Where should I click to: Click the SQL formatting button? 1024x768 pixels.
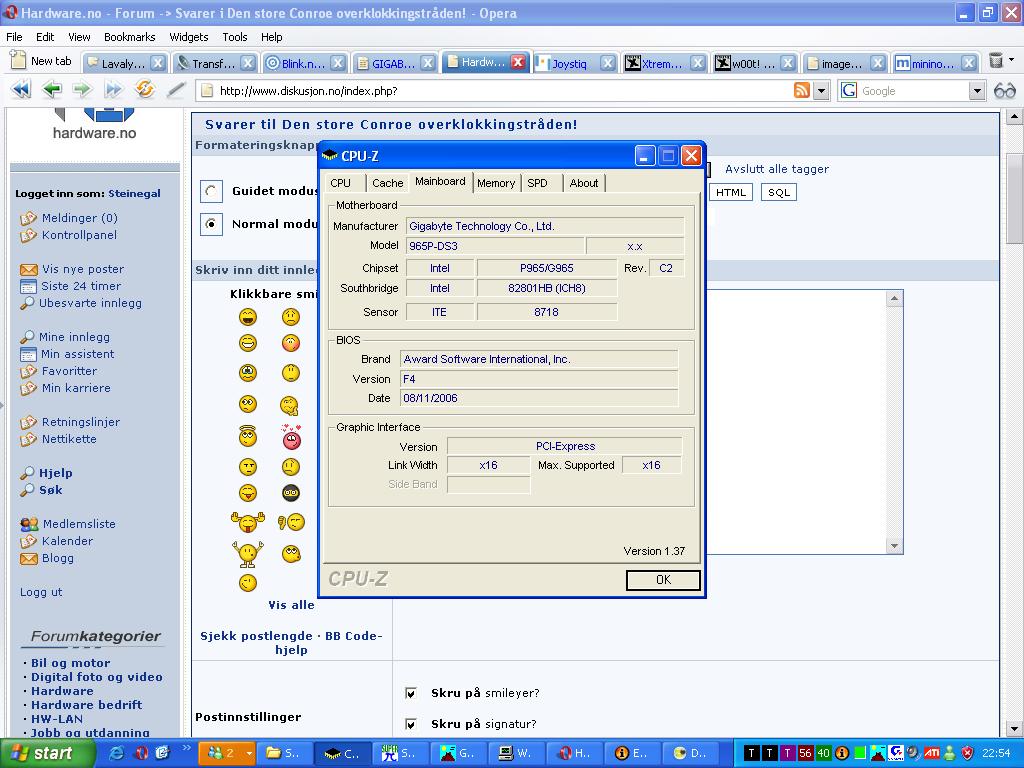[778, 192]
